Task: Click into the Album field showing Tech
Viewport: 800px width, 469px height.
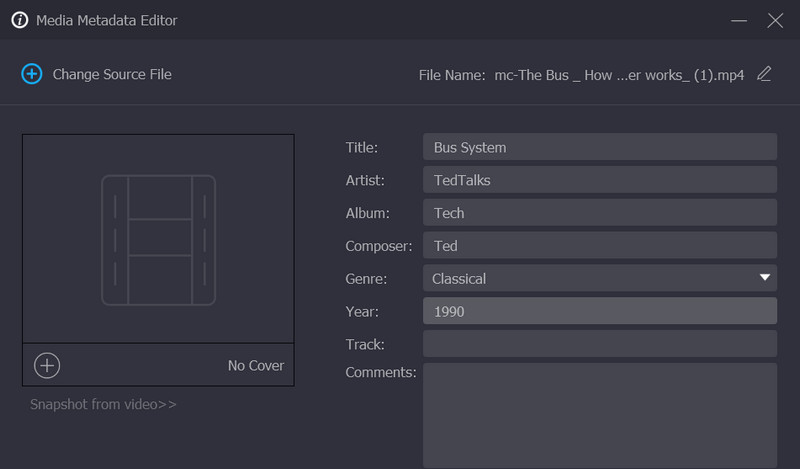Action: (x=599, y=213)
